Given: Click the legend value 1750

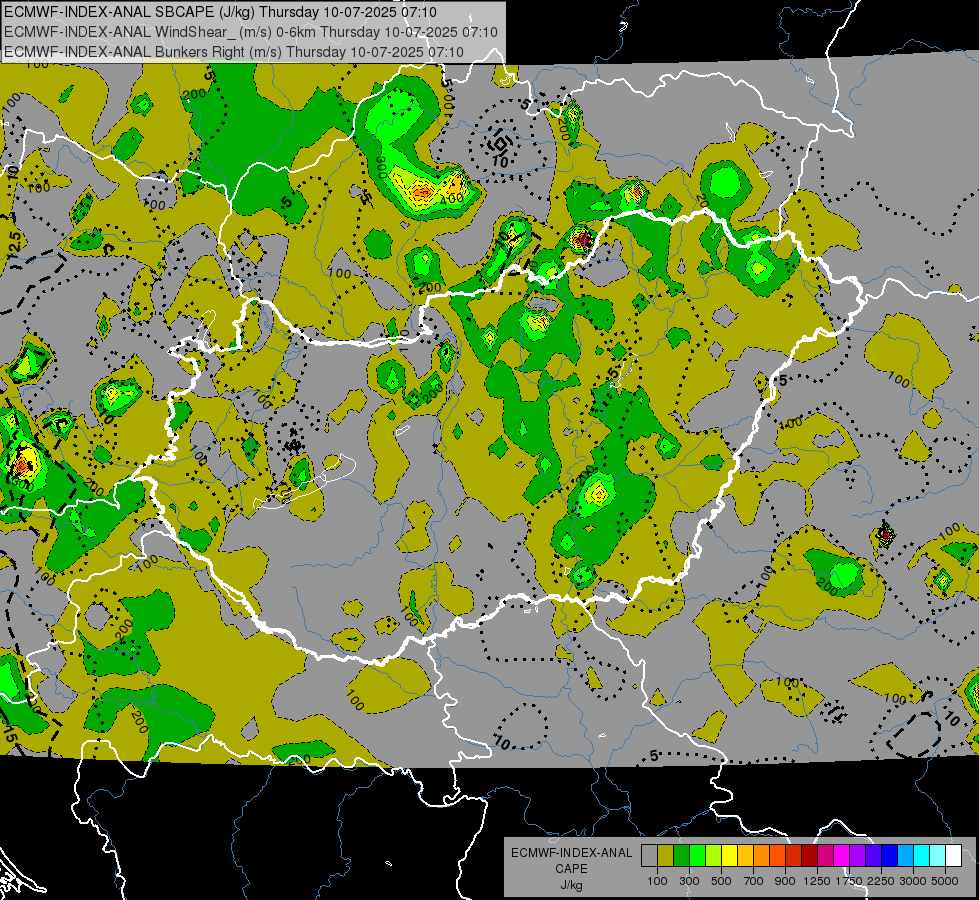Looking at the screenshot, I should 849,881.
